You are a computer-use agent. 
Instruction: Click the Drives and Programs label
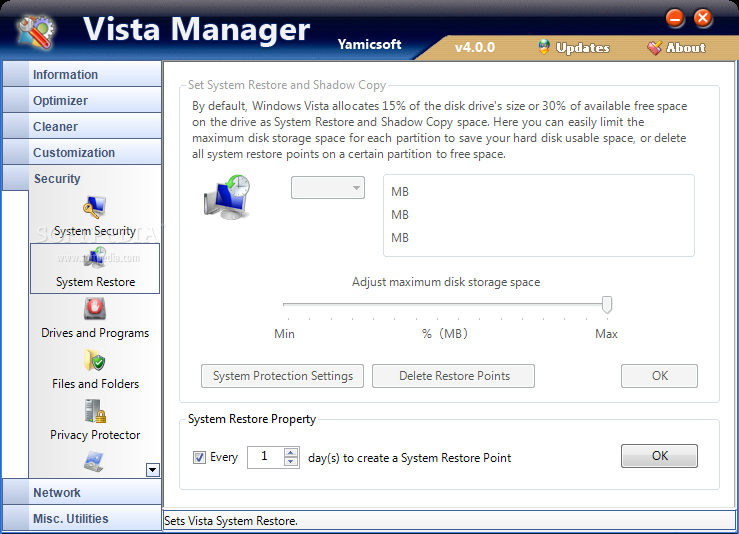[95, 333]
